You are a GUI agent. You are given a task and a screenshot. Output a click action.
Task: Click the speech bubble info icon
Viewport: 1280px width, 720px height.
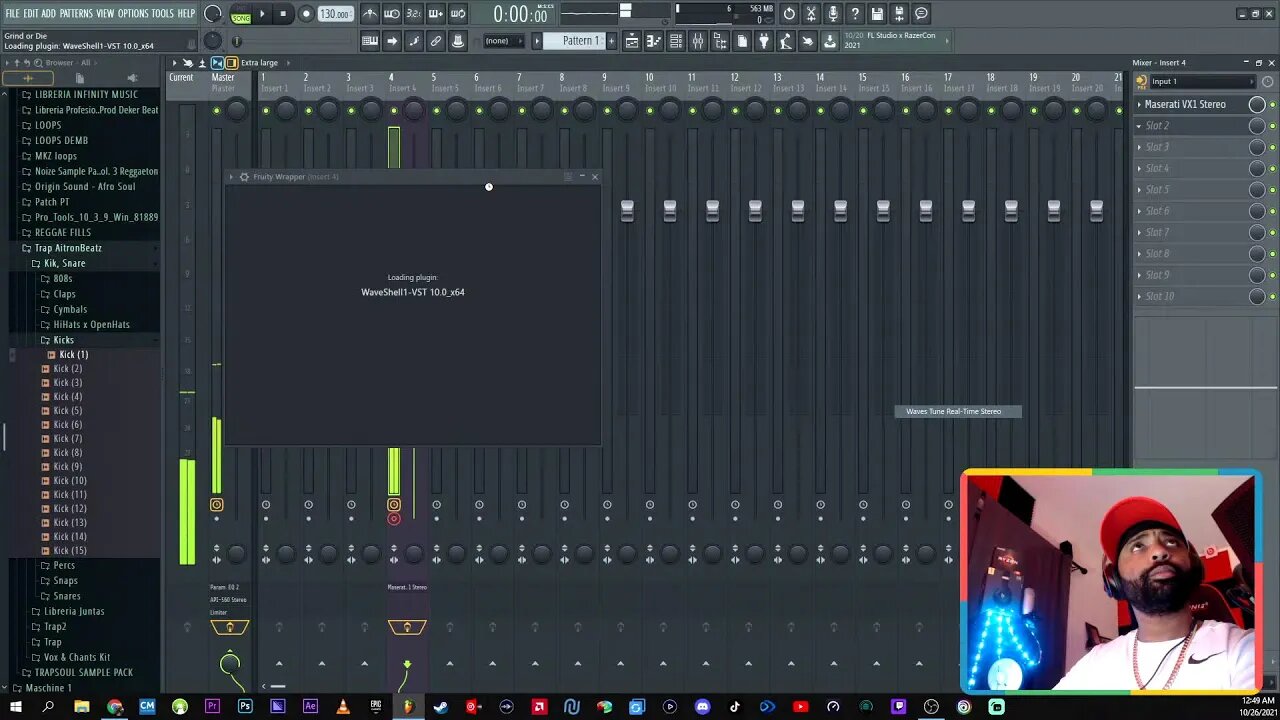point(921,14)
